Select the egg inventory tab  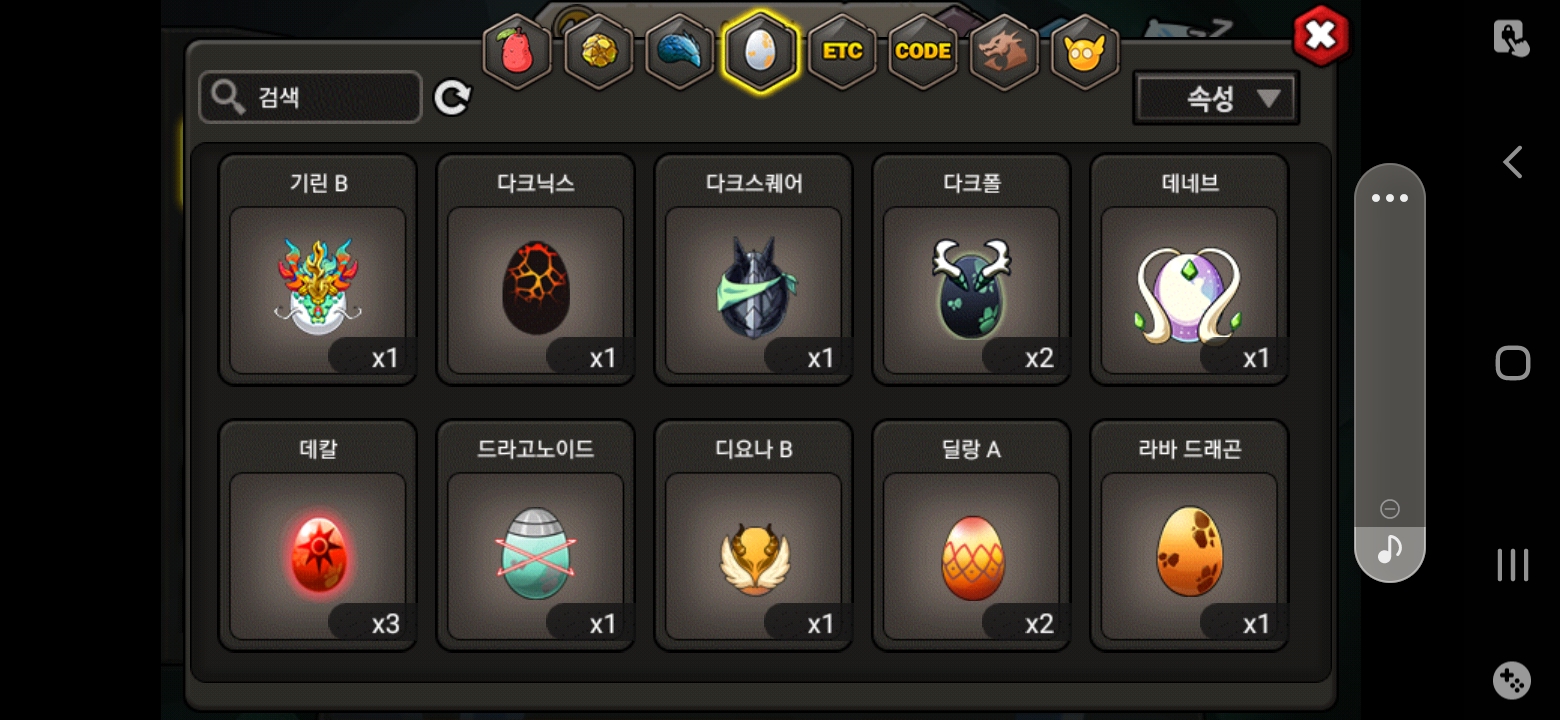761,52
